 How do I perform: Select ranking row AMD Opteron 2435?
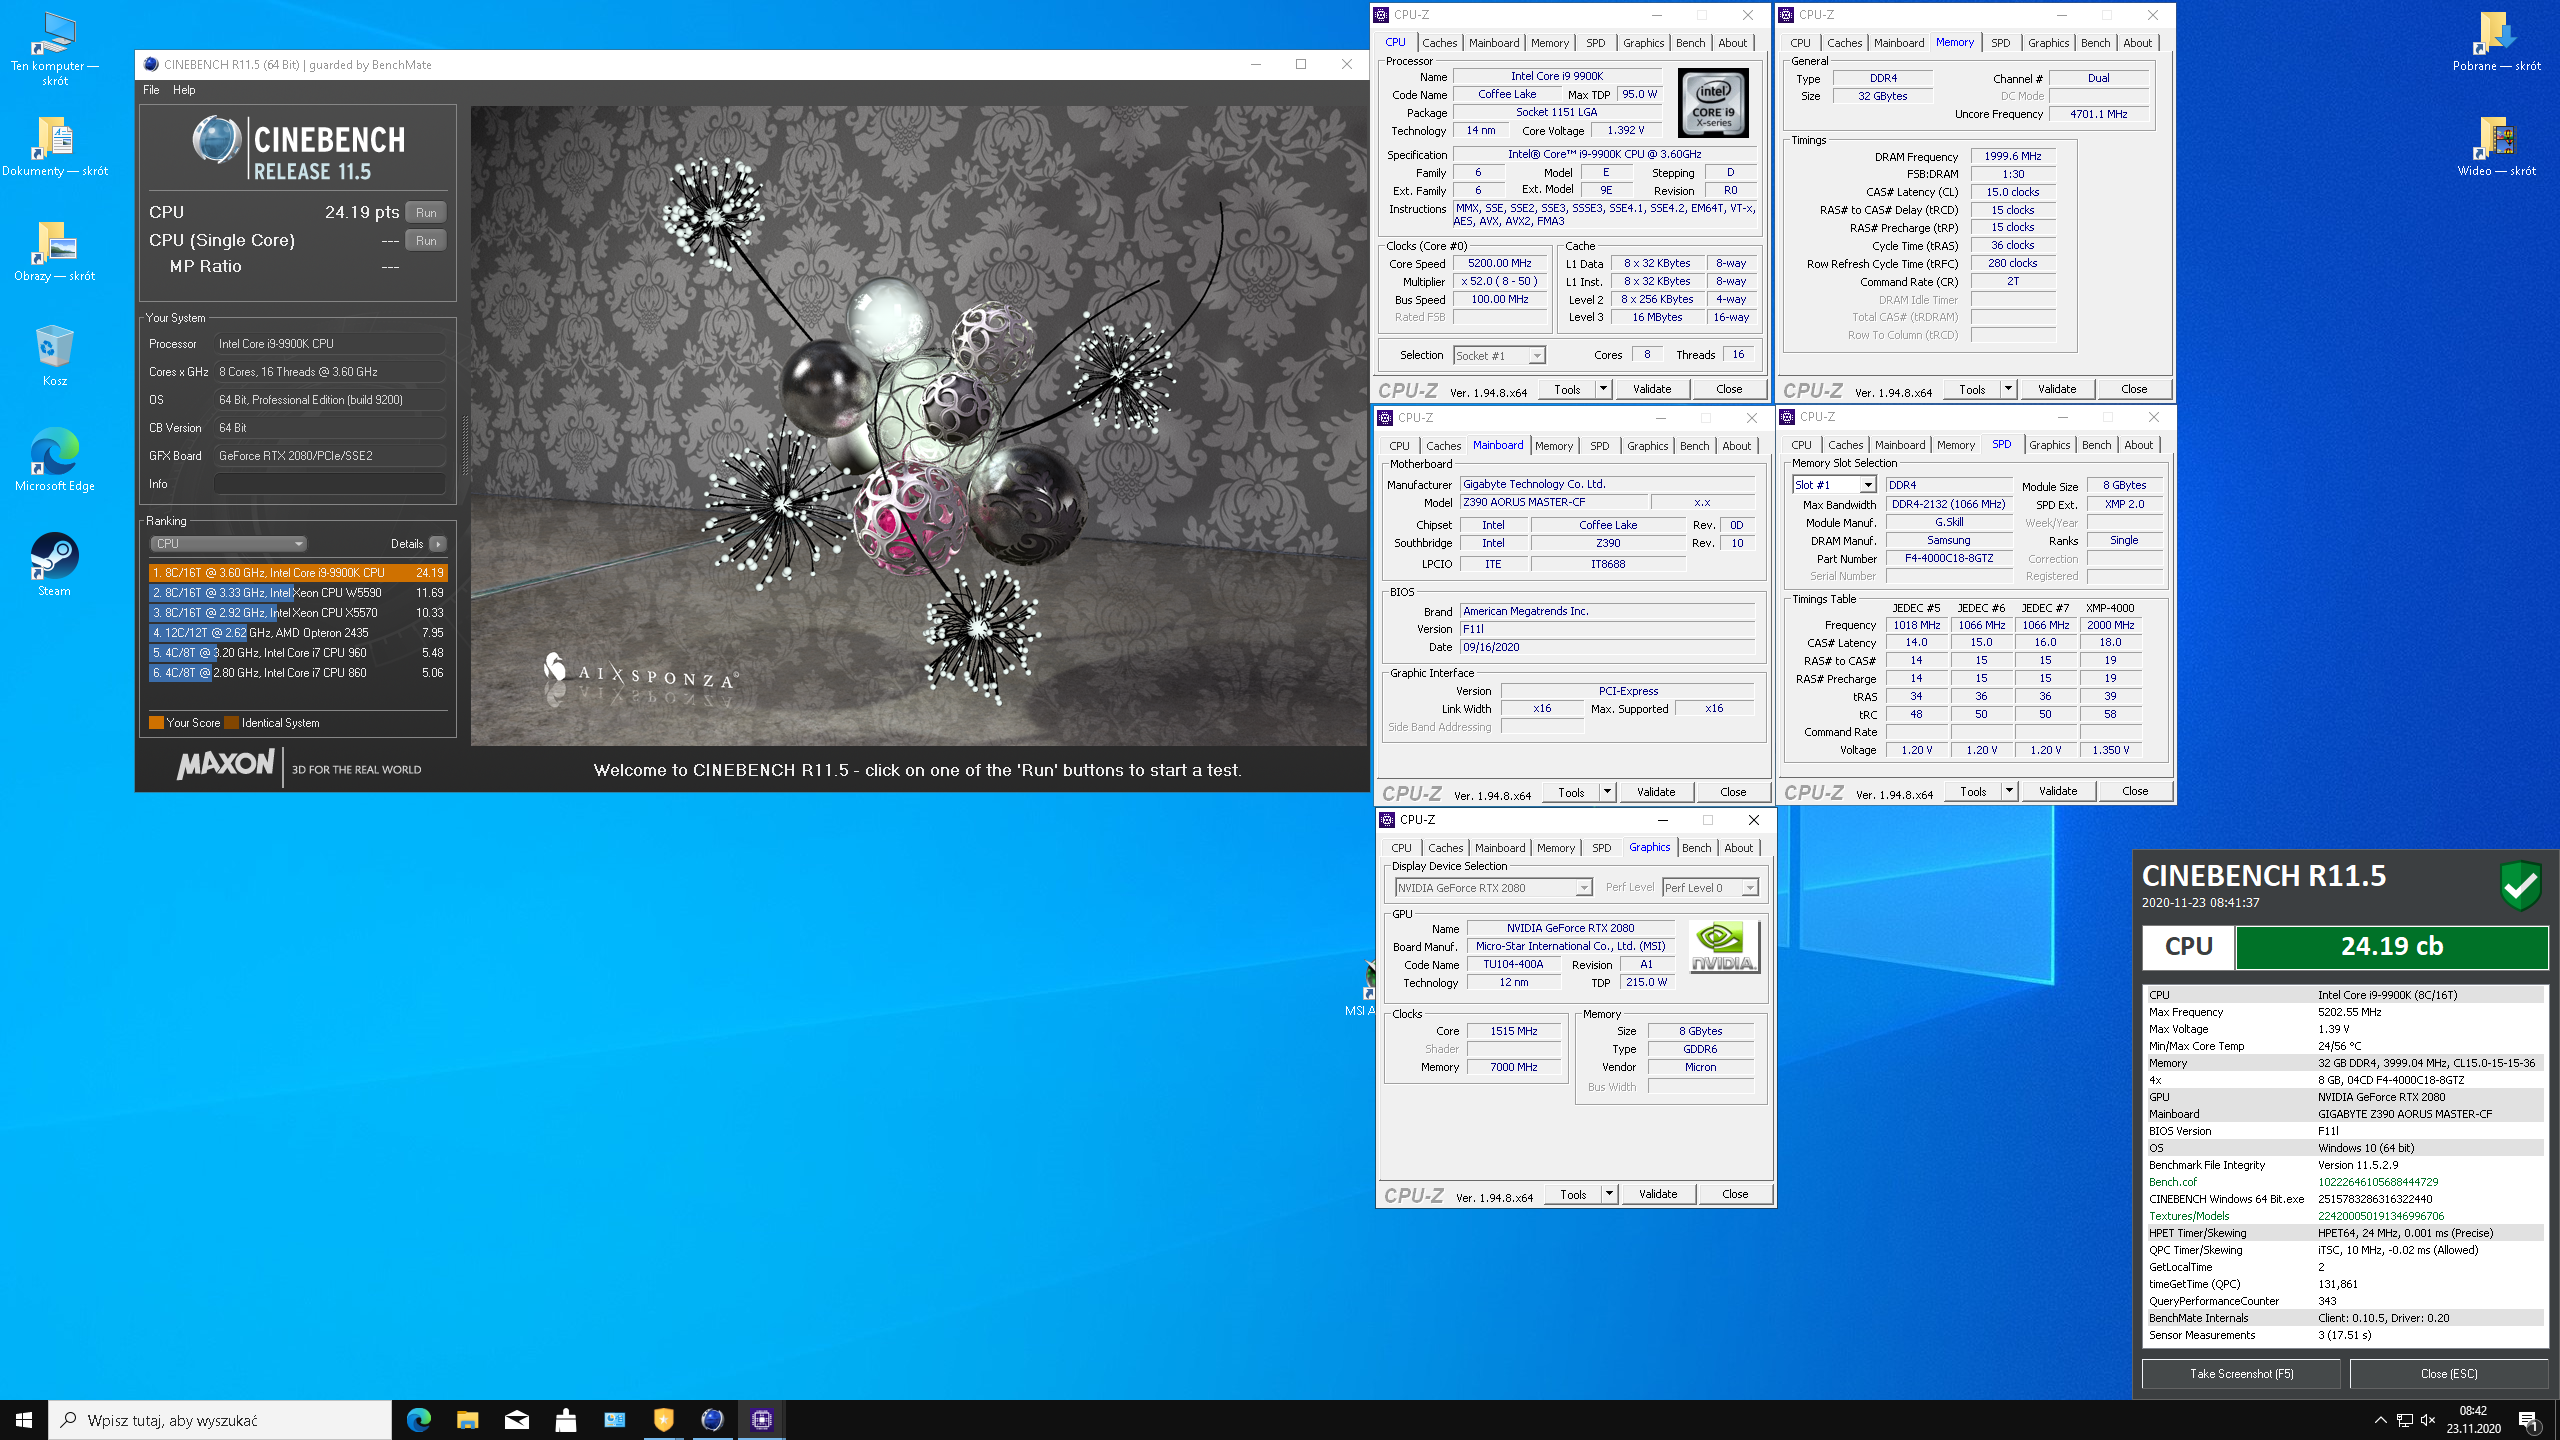(x=298, y=633)
